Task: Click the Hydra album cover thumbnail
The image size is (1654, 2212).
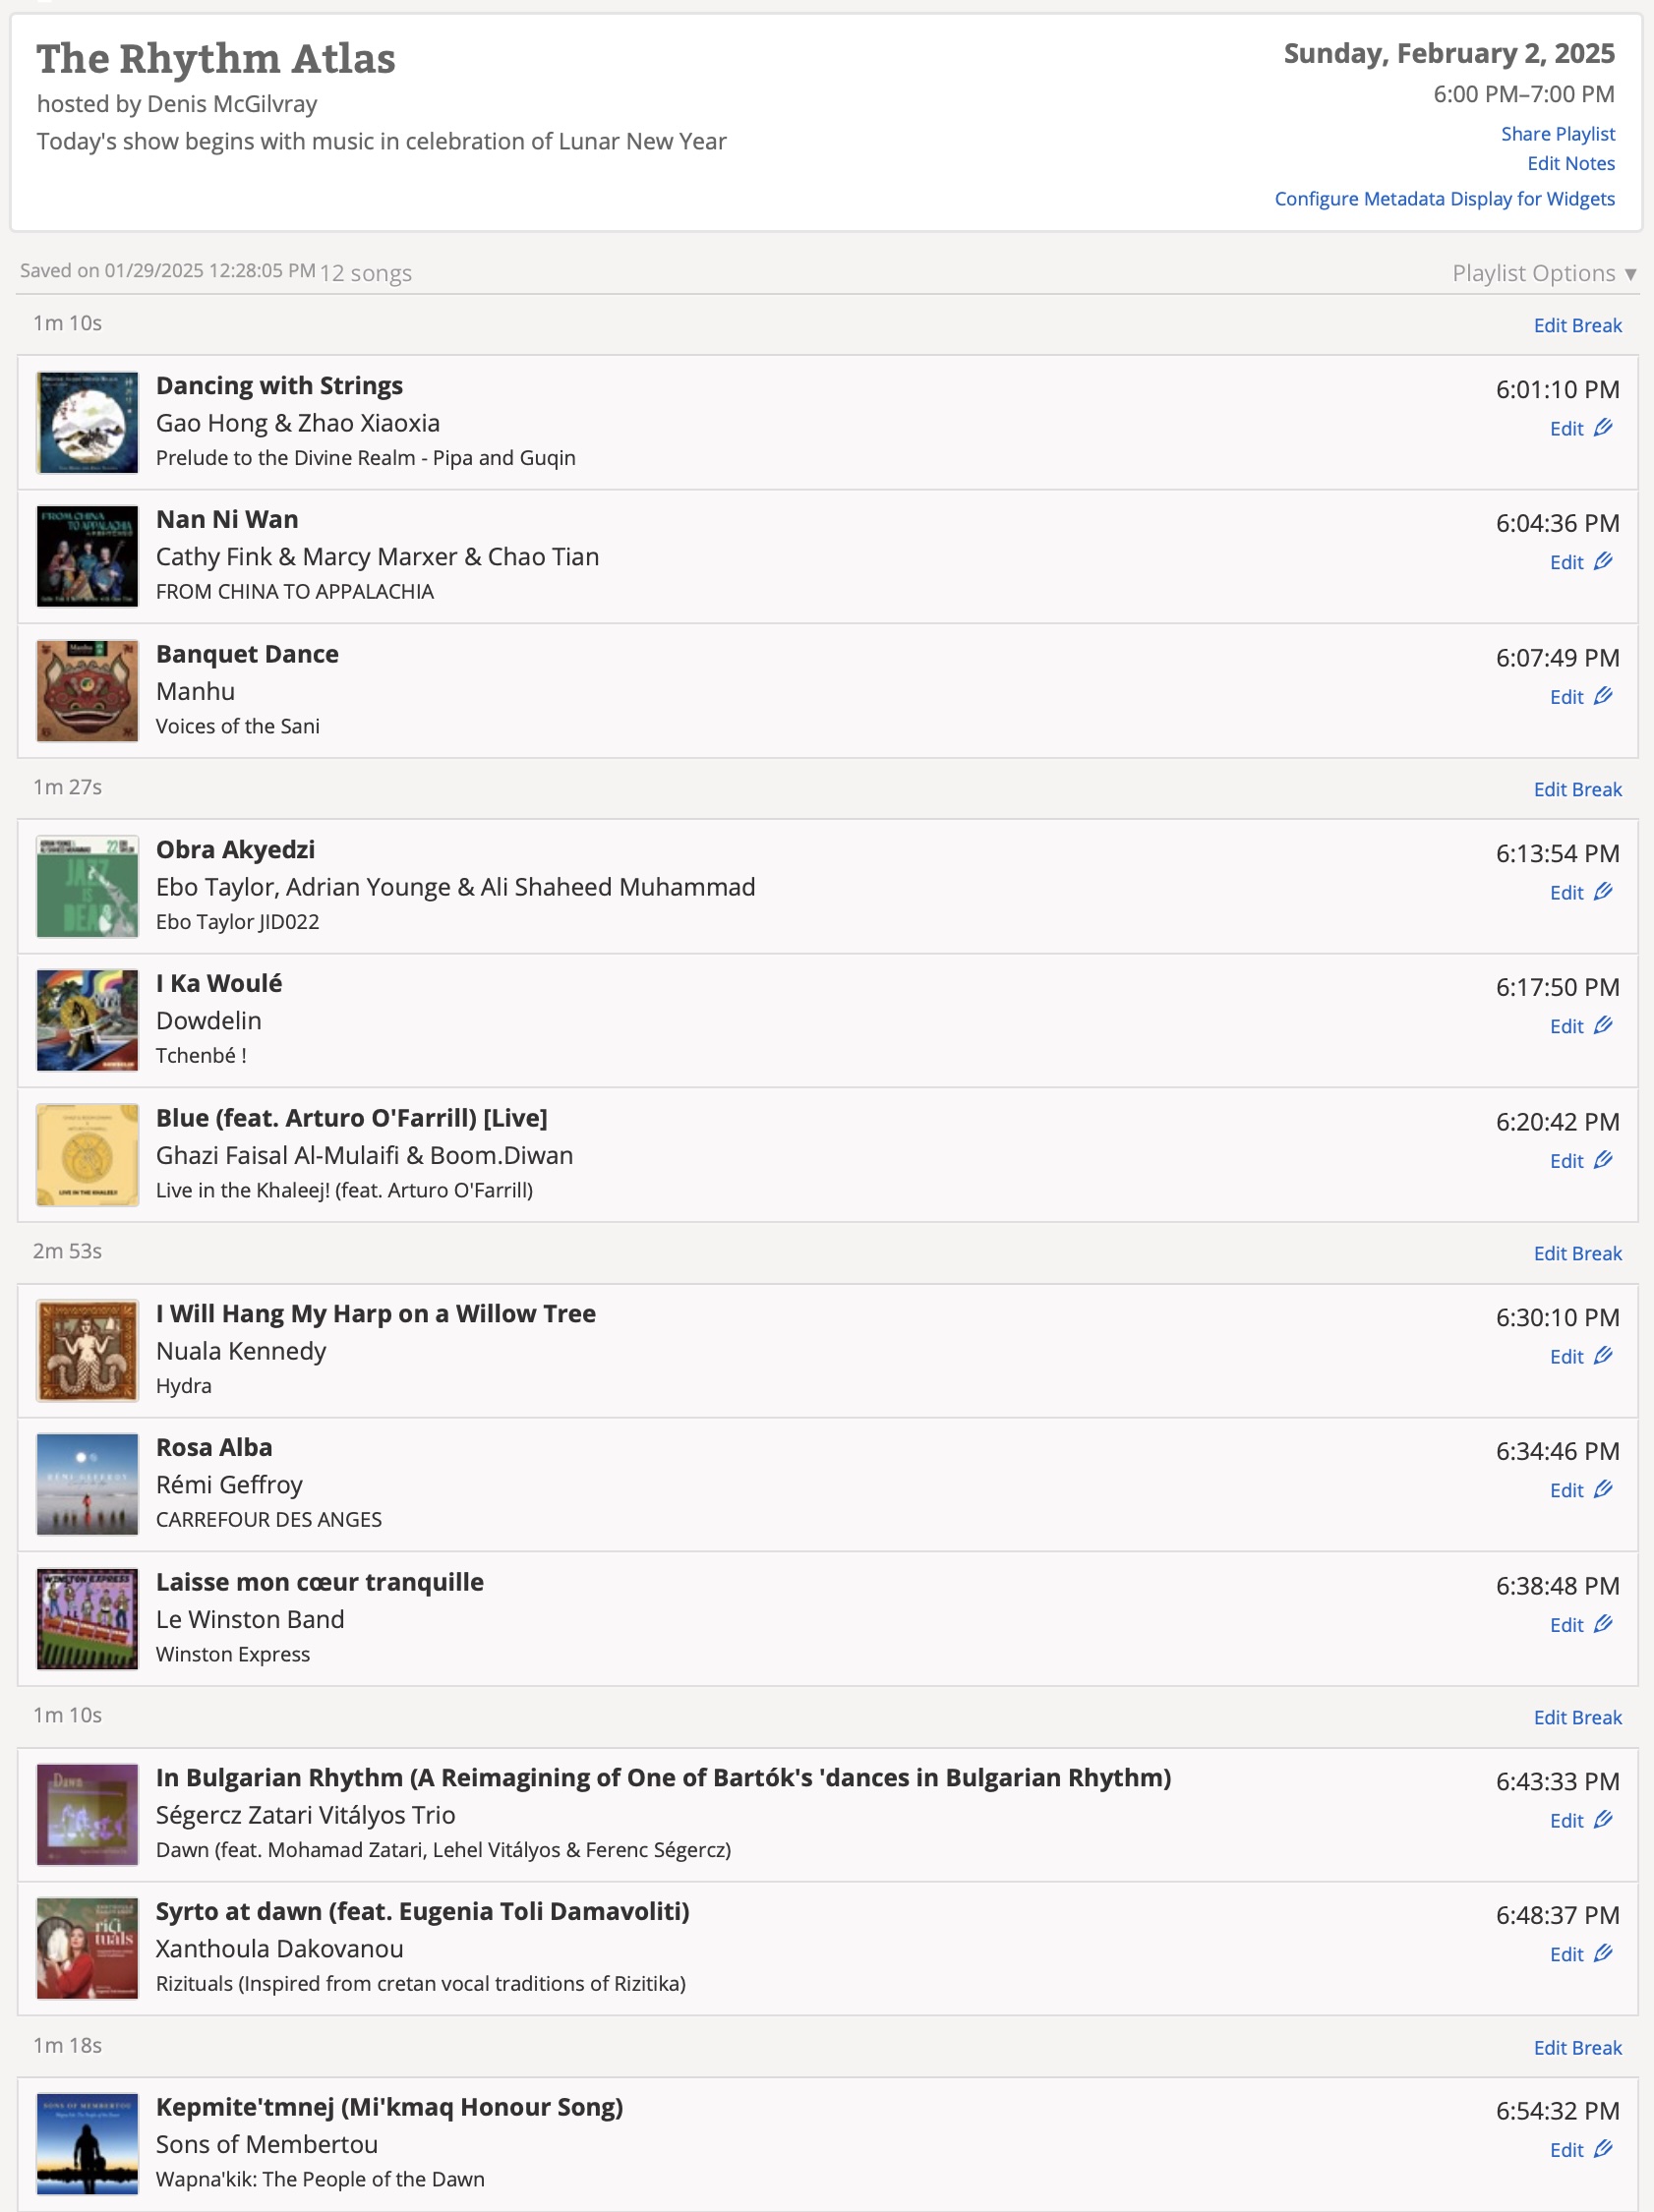Action: pyautogui.click(x=88, y=1351)
